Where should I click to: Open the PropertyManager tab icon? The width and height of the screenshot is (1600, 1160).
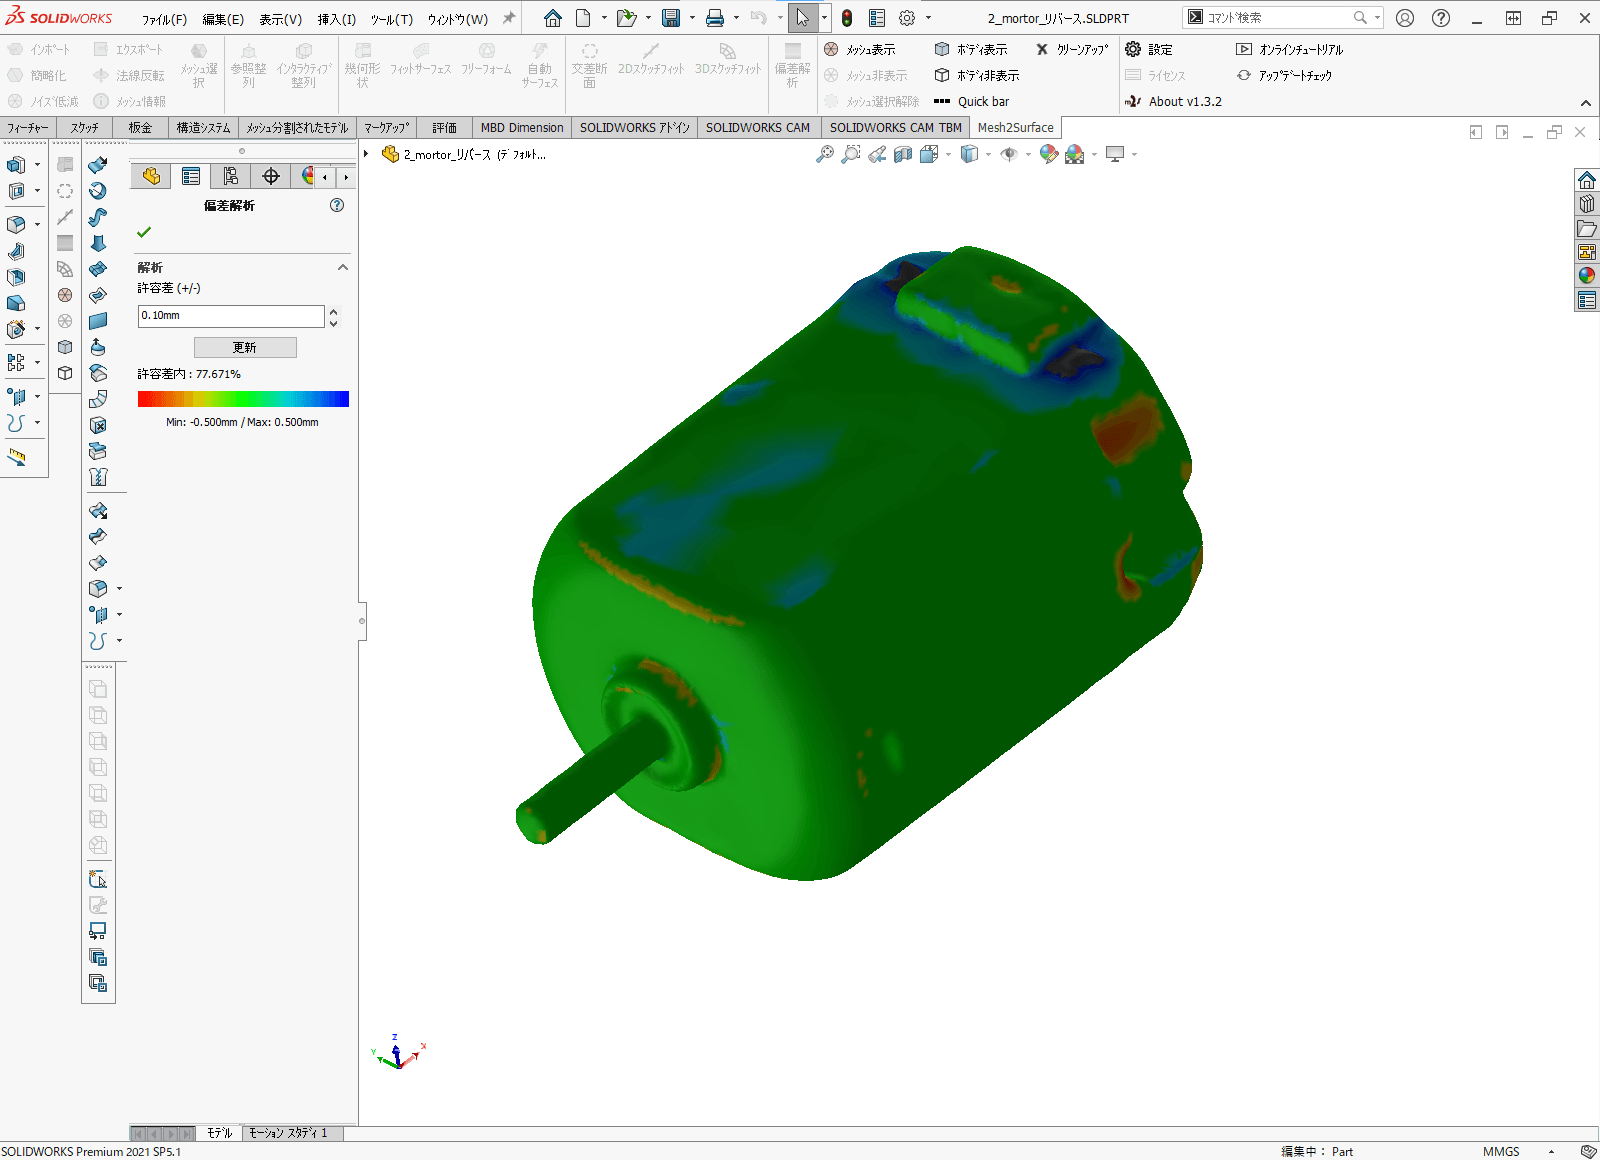(191, 177)
